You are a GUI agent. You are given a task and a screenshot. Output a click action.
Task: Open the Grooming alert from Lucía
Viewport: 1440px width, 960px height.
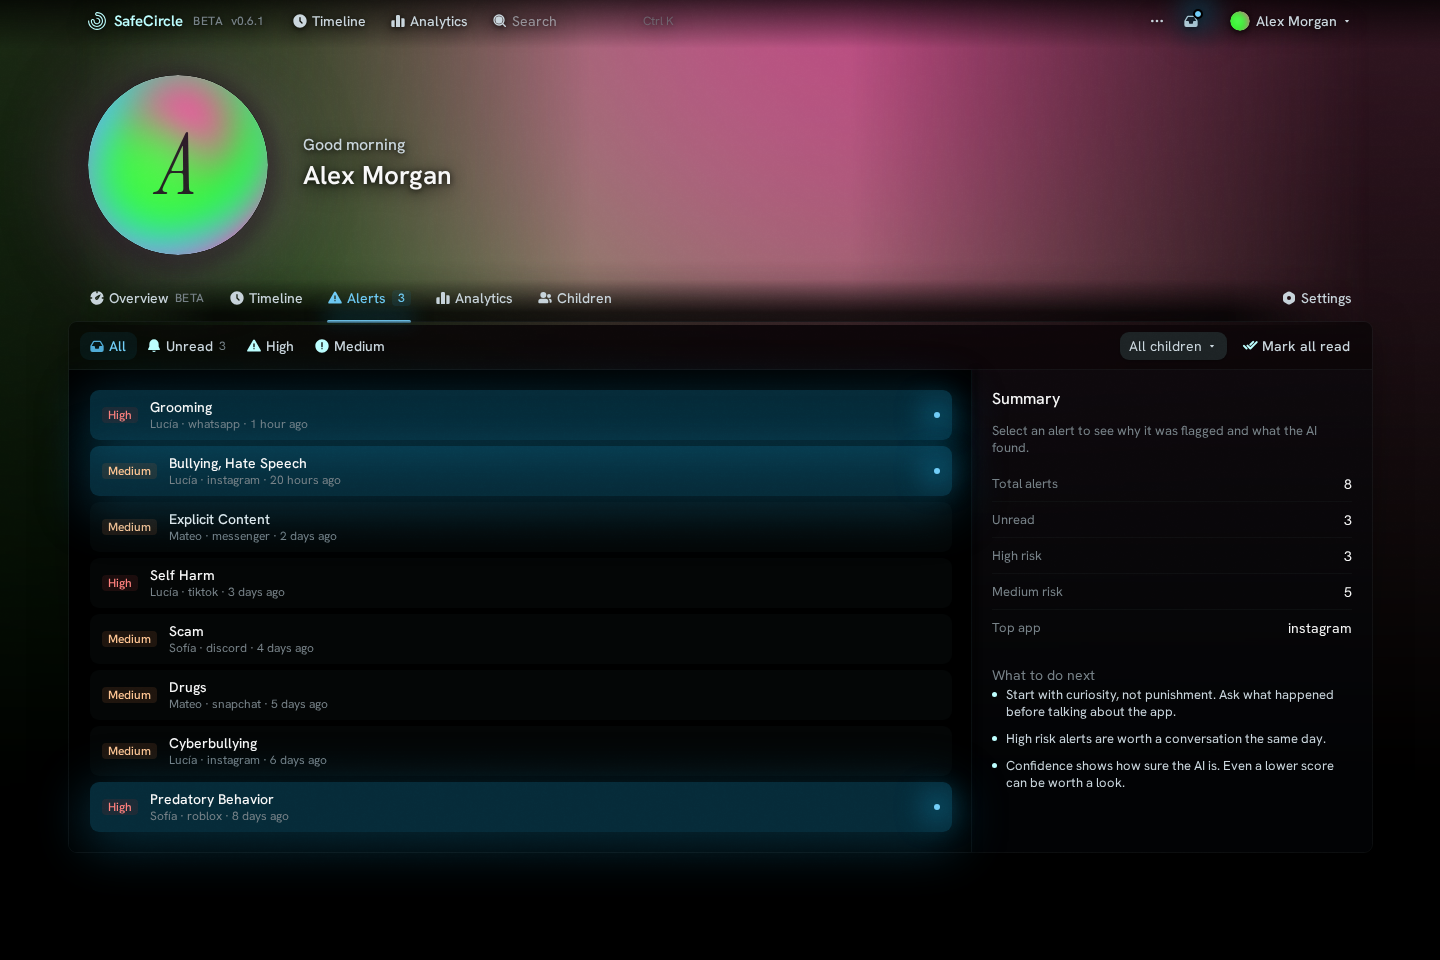(521, 415)
